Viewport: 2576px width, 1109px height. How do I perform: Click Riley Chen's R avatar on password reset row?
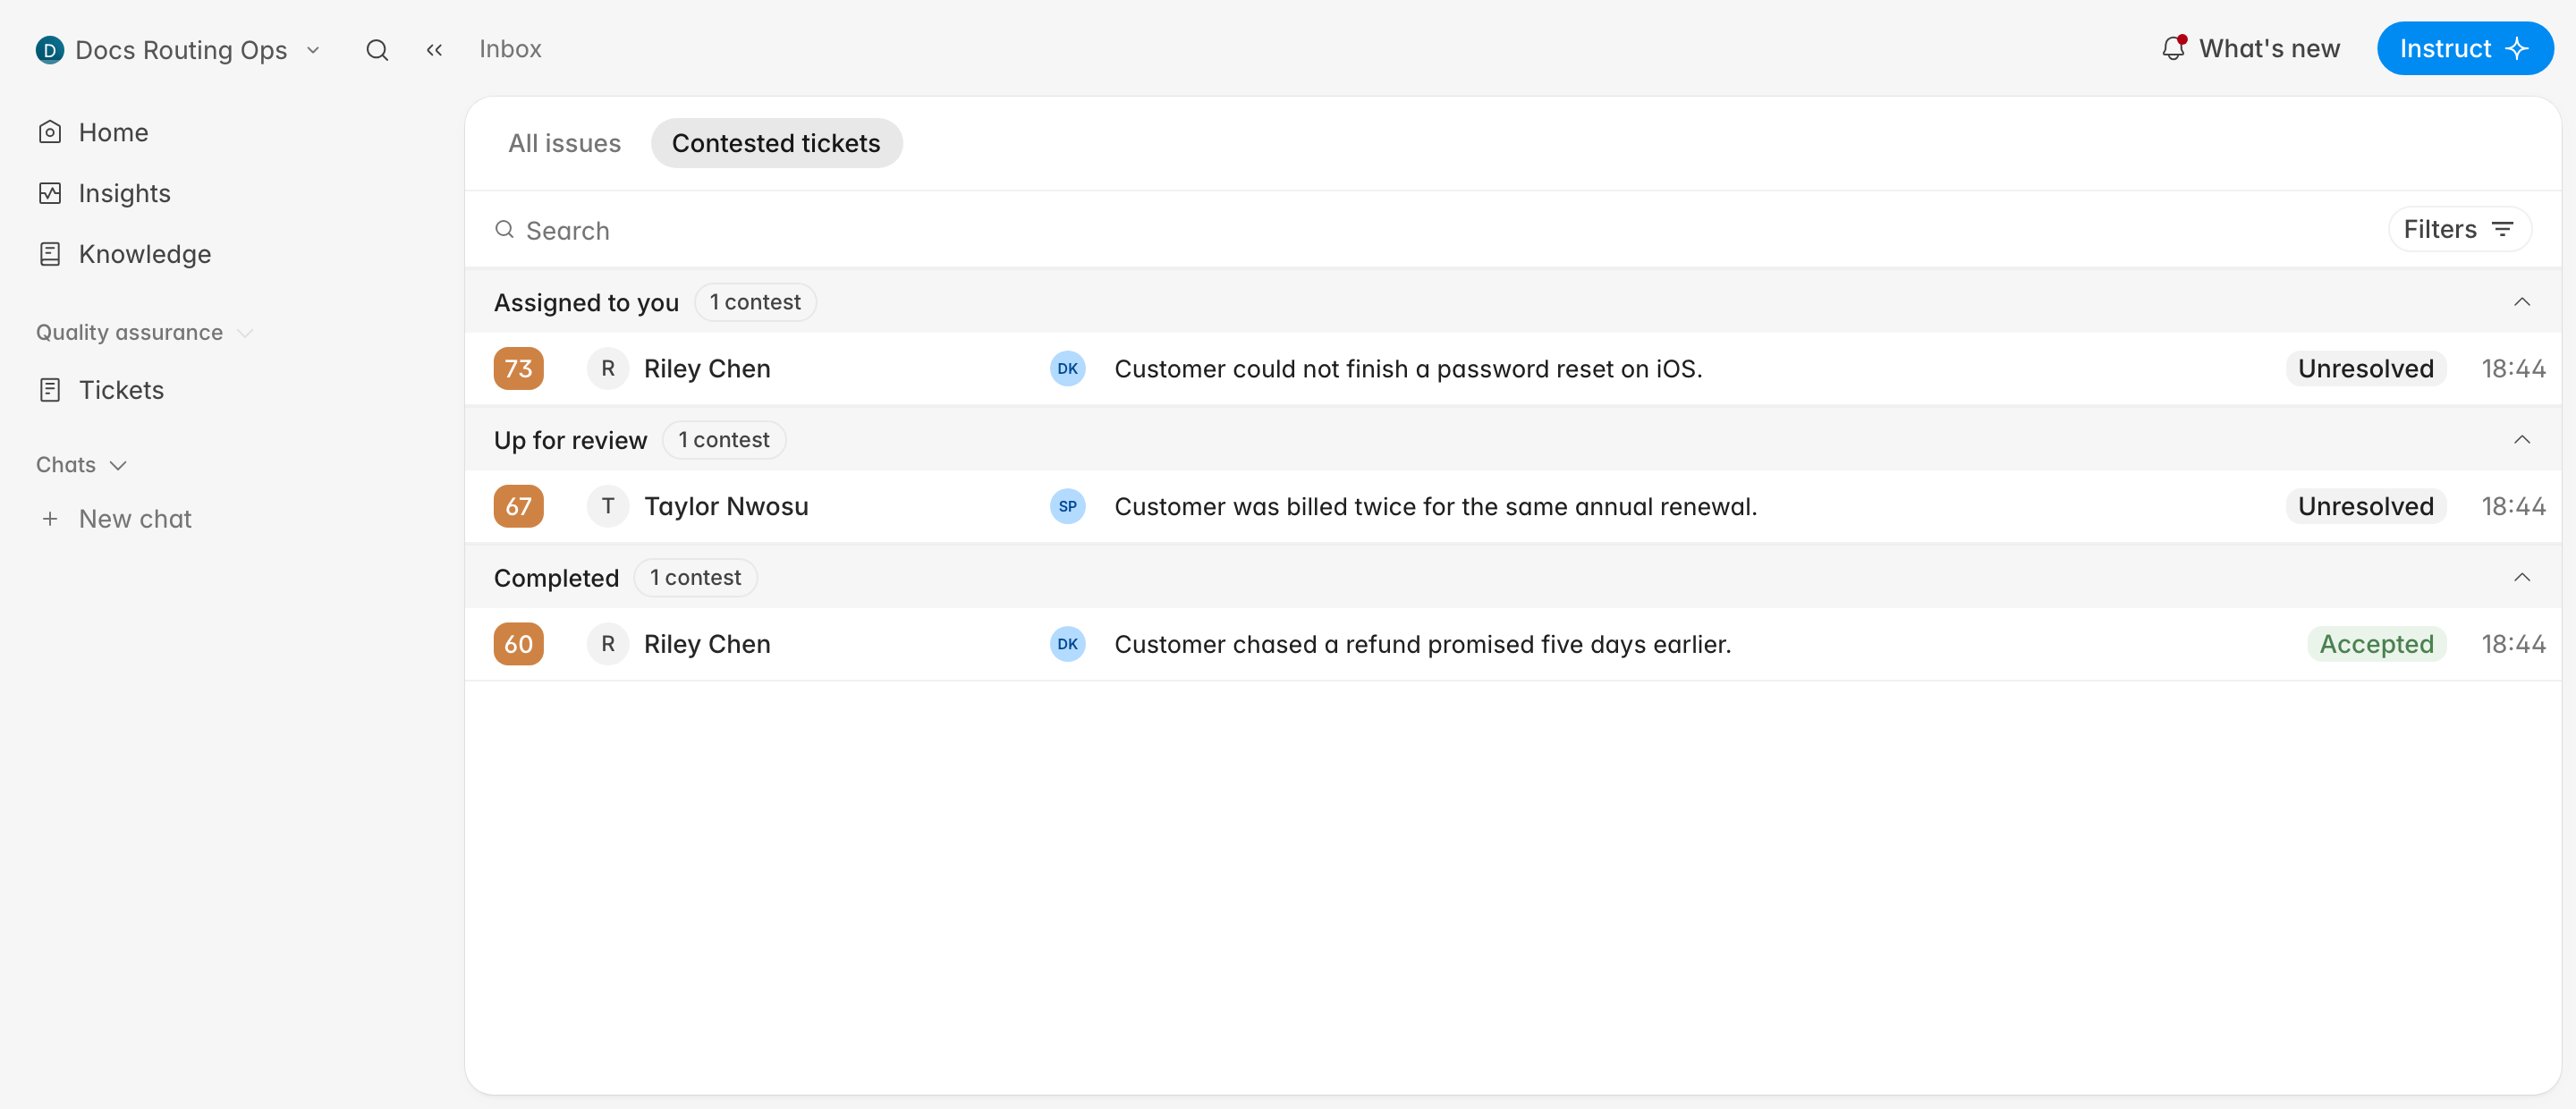[607, 369]
